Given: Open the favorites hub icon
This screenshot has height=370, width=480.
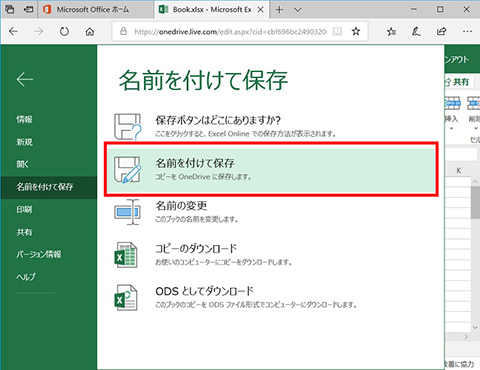Looking at the screenshot, I should click(x=391, y=32).
